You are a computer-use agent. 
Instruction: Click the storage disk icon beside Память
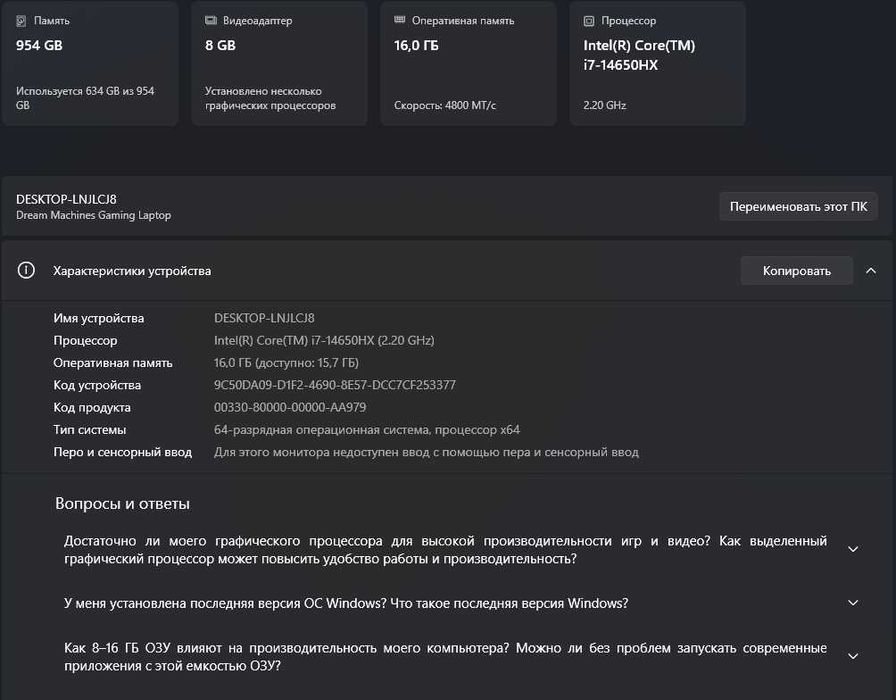pos(21,21)
